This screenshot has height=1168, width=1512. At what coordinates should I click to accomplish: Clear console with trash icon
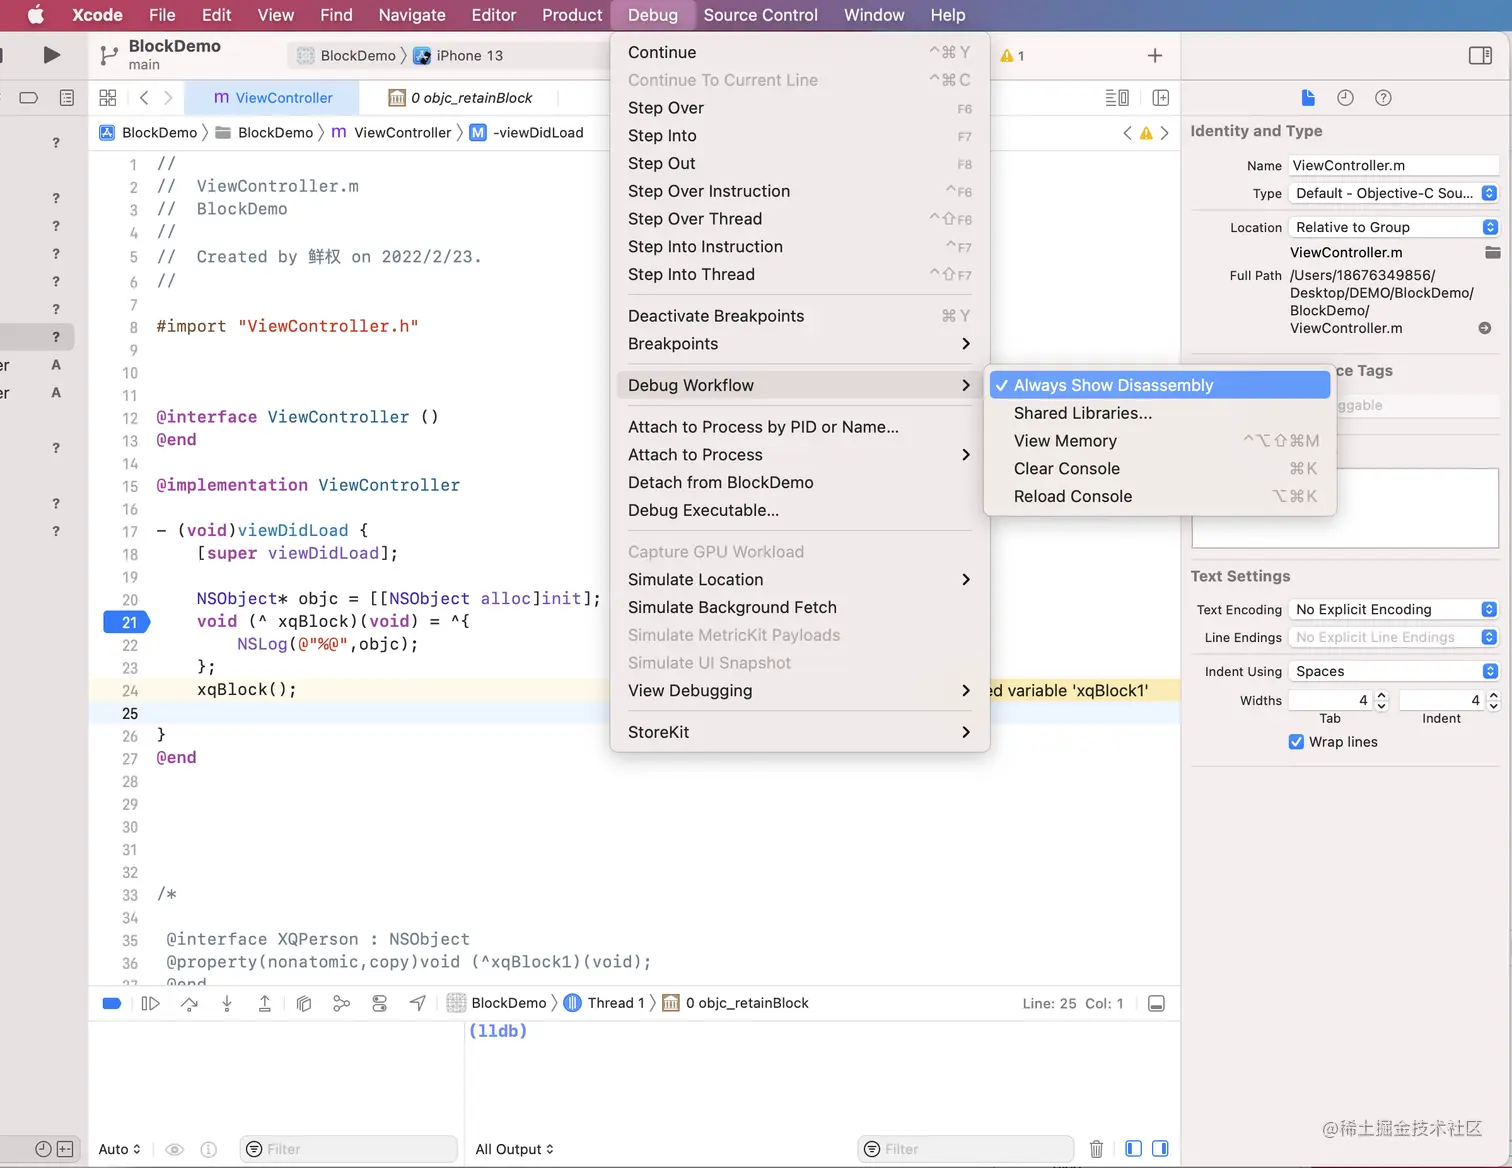pyautogui.click(x=1096, y=1149)
